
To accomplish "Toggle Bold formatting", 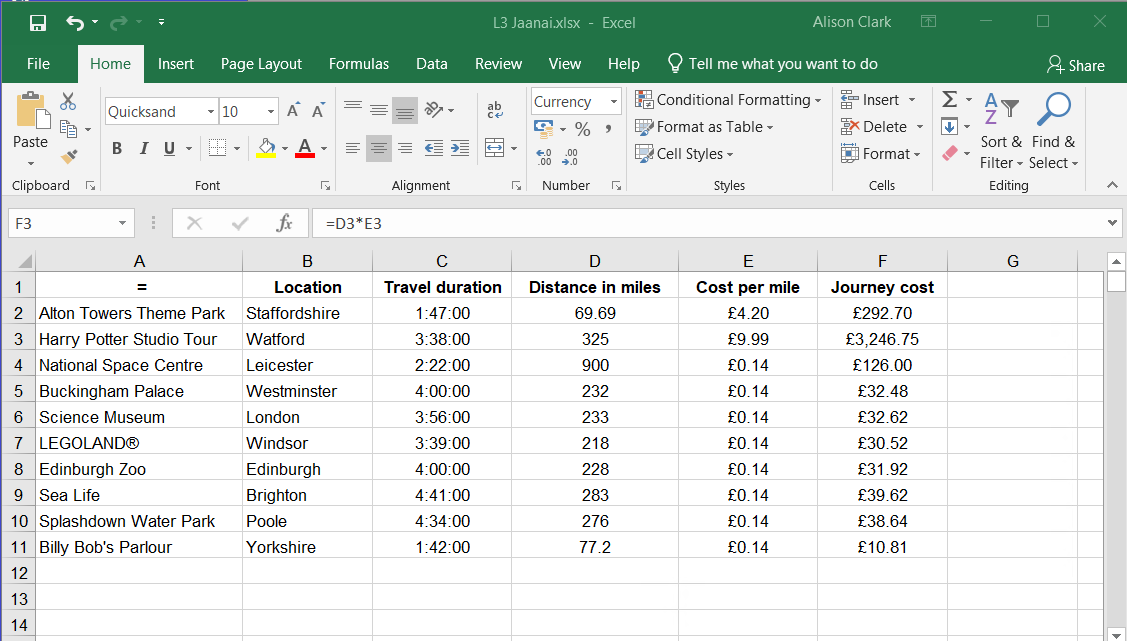I will point(116,149).
